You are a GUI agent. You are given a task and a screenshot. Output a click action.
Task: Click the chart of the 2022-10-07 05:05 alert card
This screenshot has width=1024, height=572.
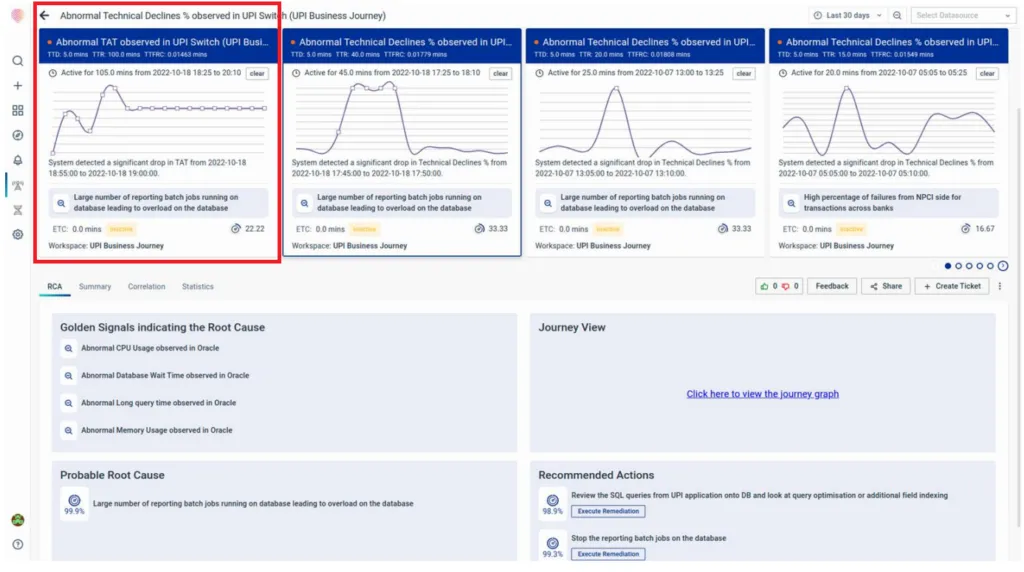click(x=888, y=121)
